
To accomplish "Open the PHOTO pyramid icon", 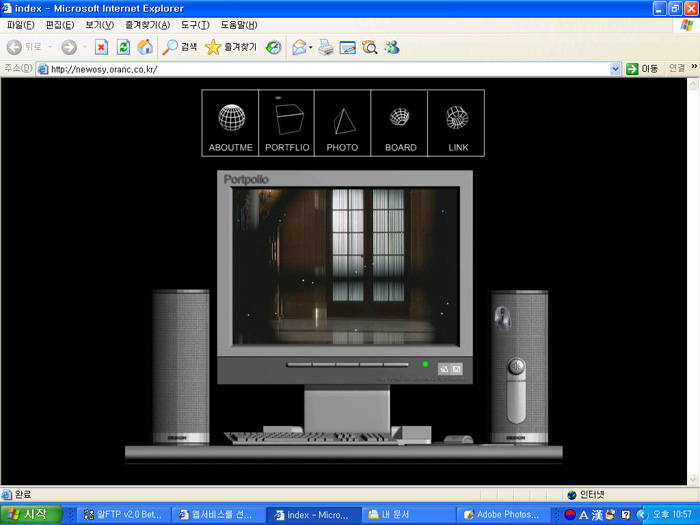I will point(342,122).
